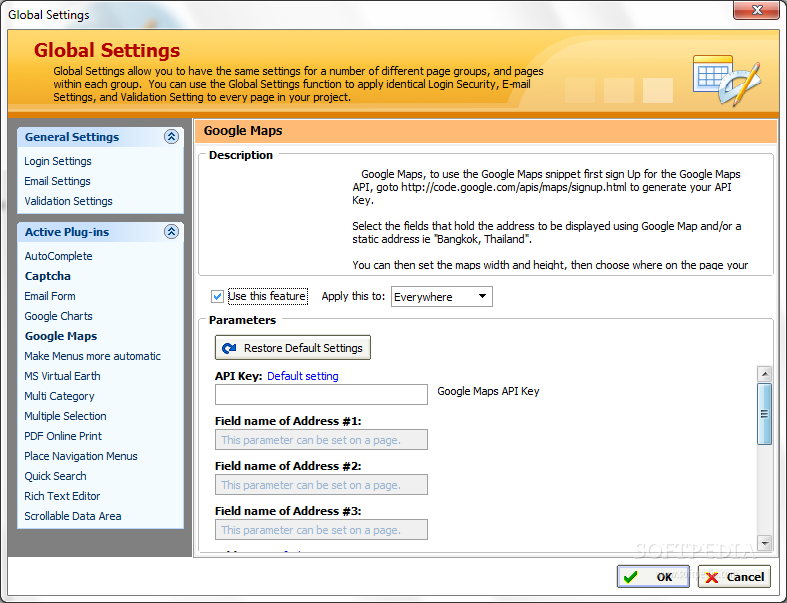
Task: Open Validation Settings
Action: [x=69, y=201]
